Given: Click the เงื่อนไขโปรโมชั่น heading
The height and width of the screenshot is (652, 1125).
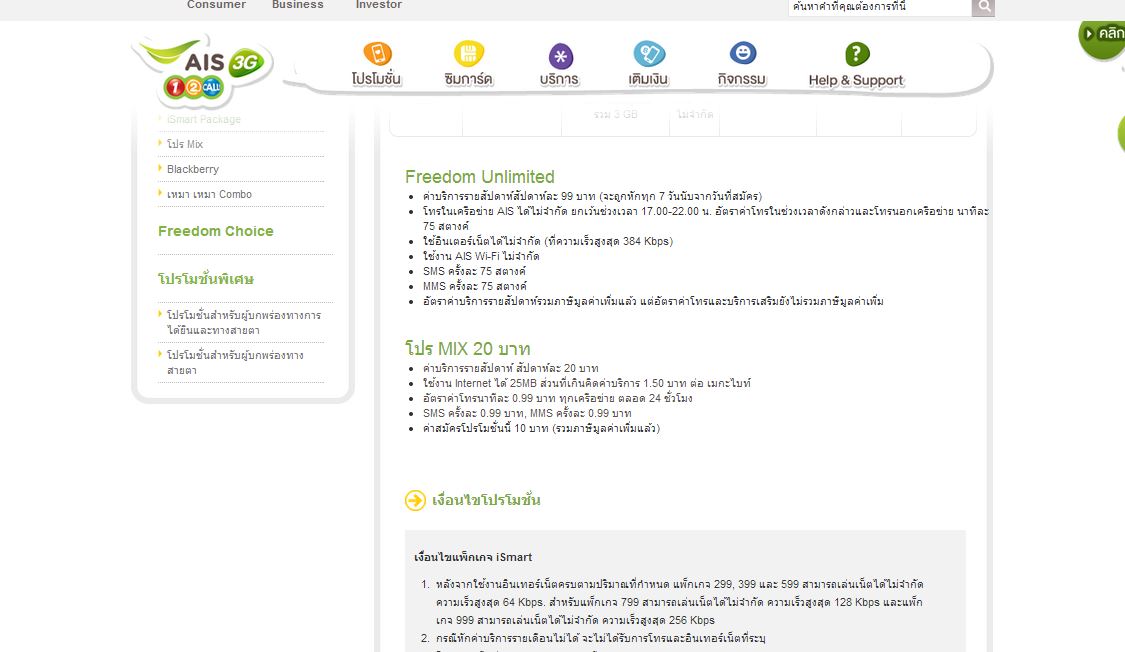Looking at the screenshot, I should [486, 500].
